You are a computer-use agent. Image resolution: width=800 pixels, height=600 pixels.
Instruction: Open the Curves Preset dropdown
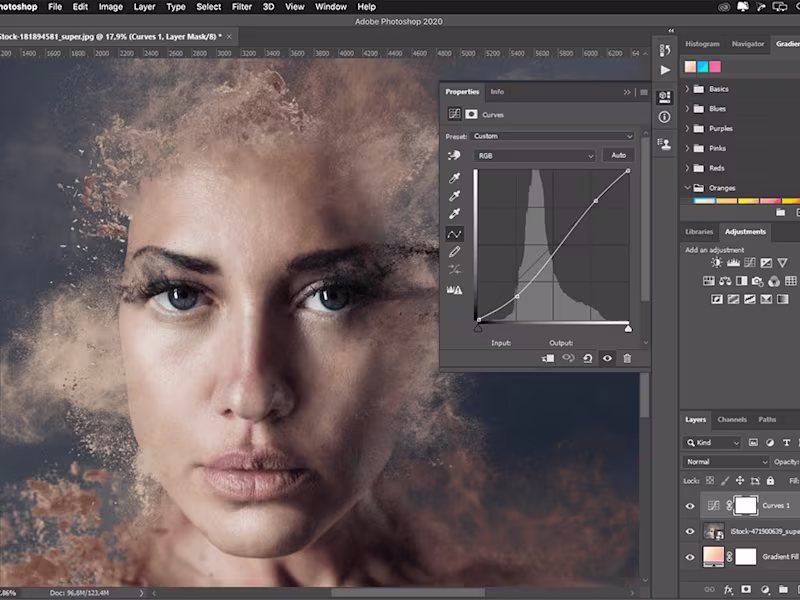(552, 136)
